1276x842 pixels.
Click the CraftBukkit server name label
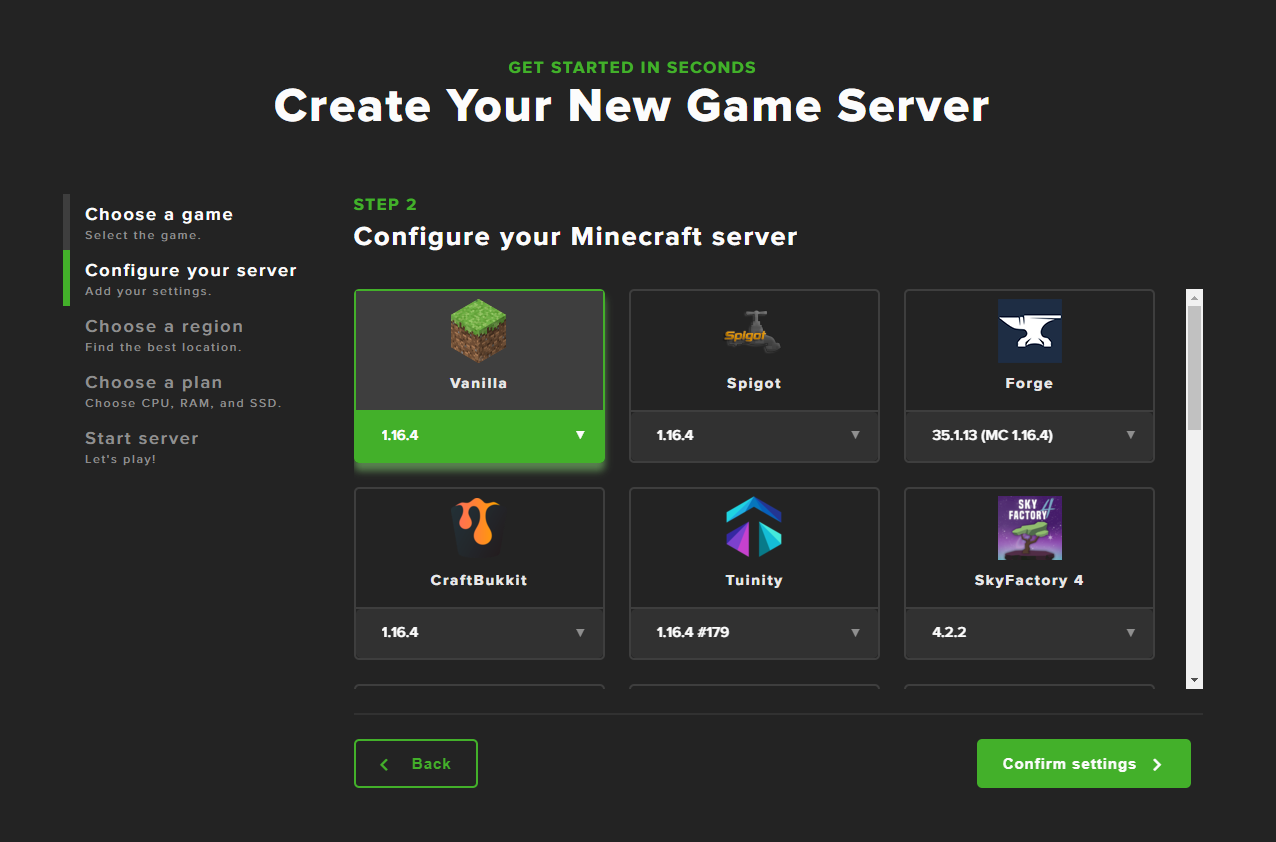479,580
